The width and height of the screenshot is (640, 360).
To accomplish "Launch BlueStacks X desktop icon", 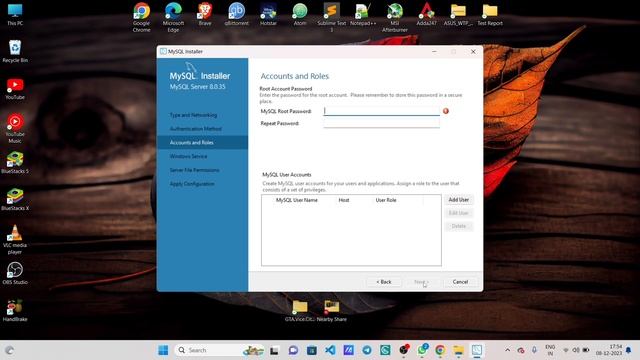I will click(x=15, y=199).
